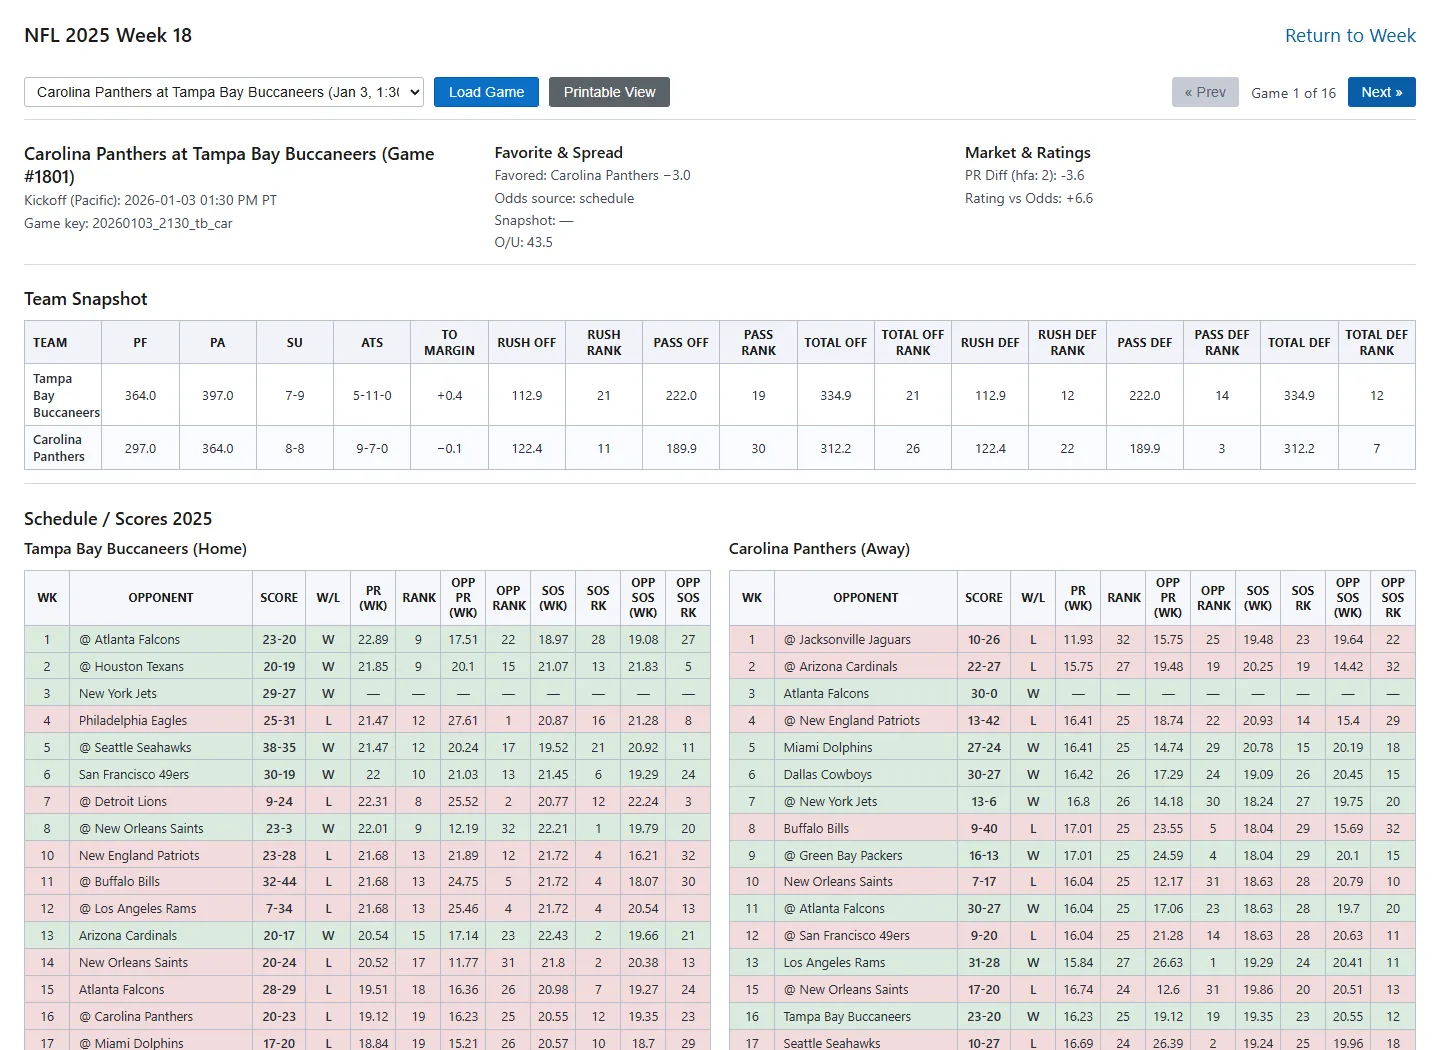This screenshot has height=1050, width=1440.
Task: Click Arizona Cardinals in Buccaneers schedule
Action: (128, 935)
